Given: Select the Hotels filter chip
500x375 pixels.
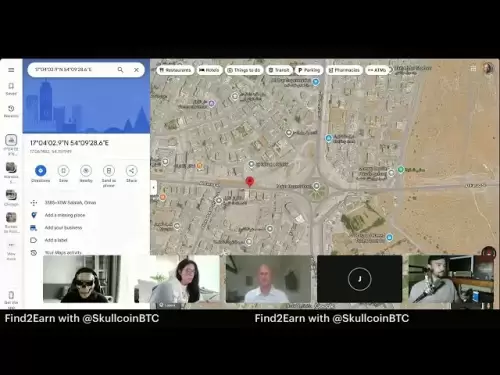Looking at the screenshot, I should coord(209,70).
